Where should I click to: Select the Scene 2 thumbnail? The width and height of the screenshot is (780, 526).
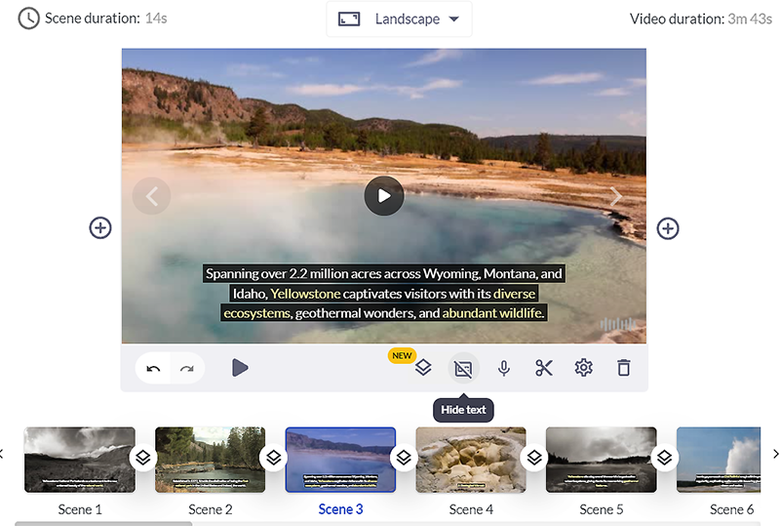click(x=210, y=460)
